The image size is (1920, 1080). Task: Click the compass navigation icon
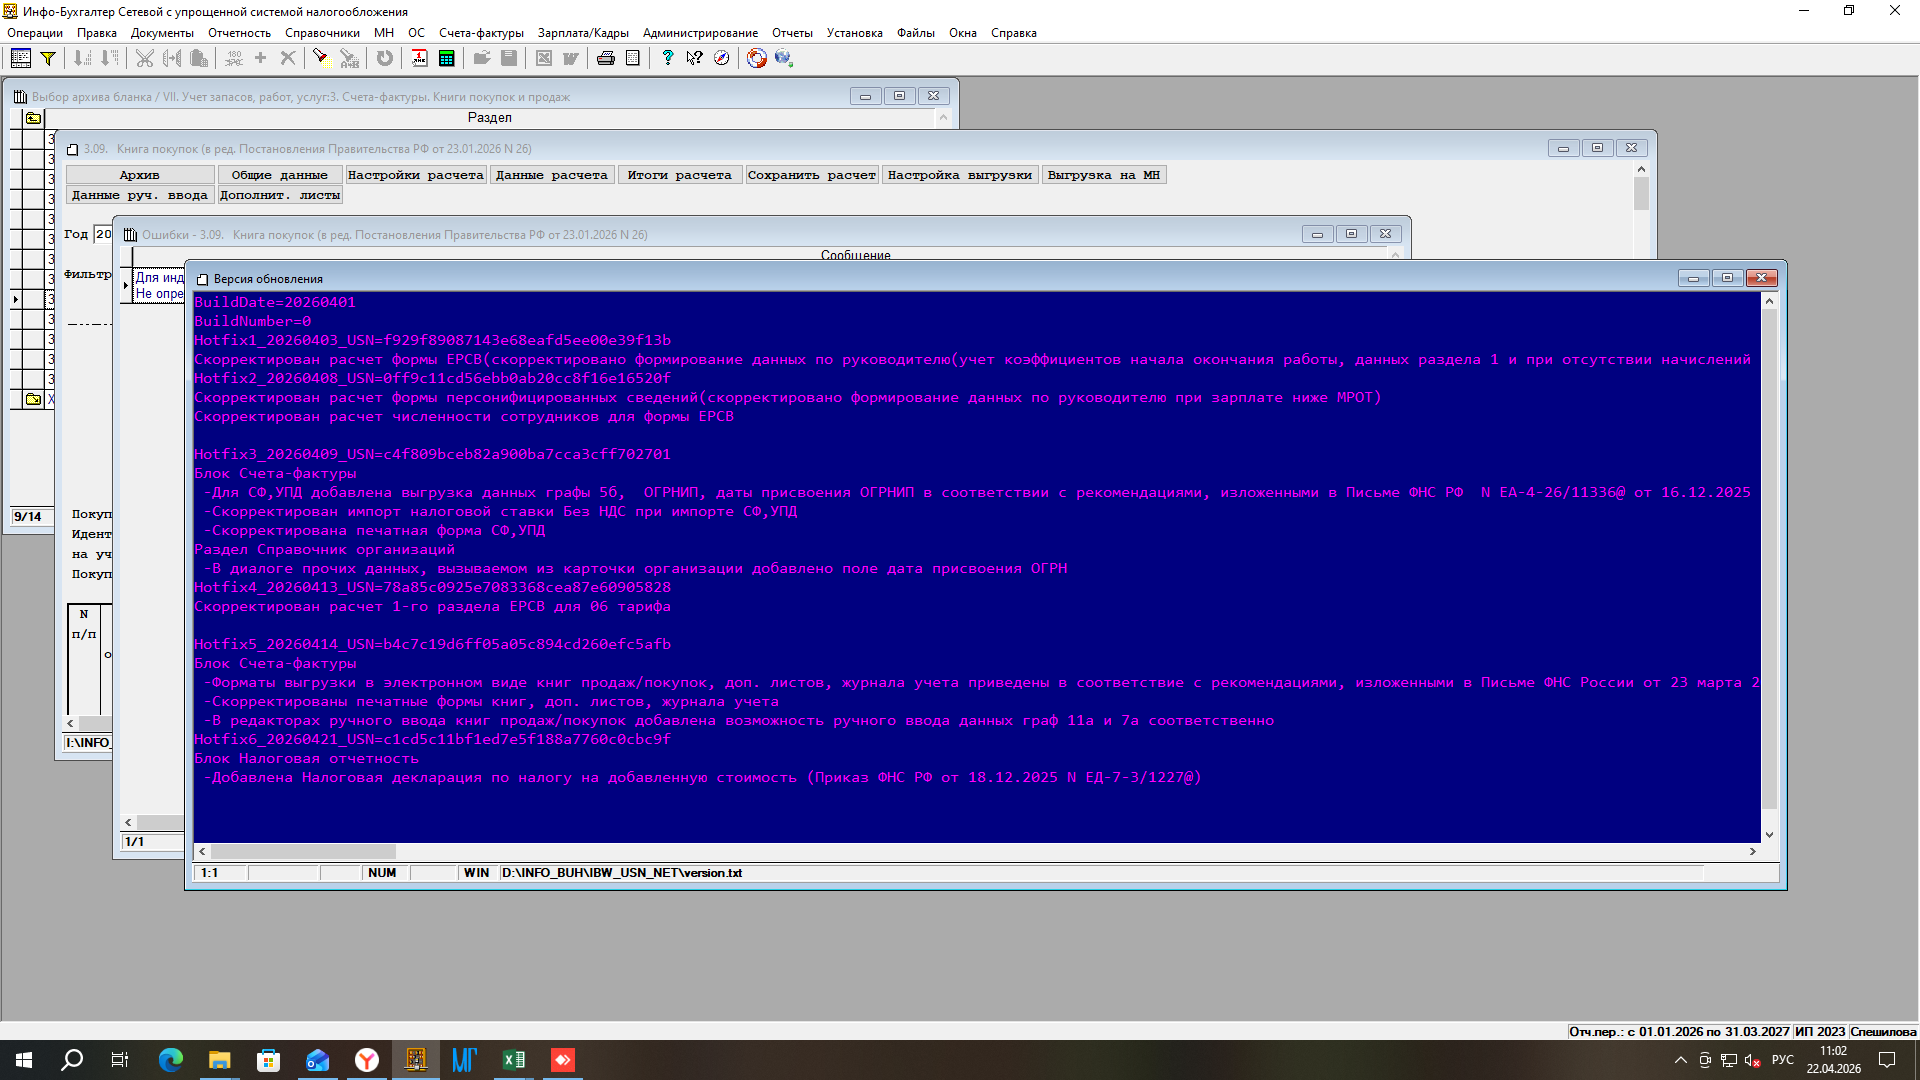[x=721, y=58]
